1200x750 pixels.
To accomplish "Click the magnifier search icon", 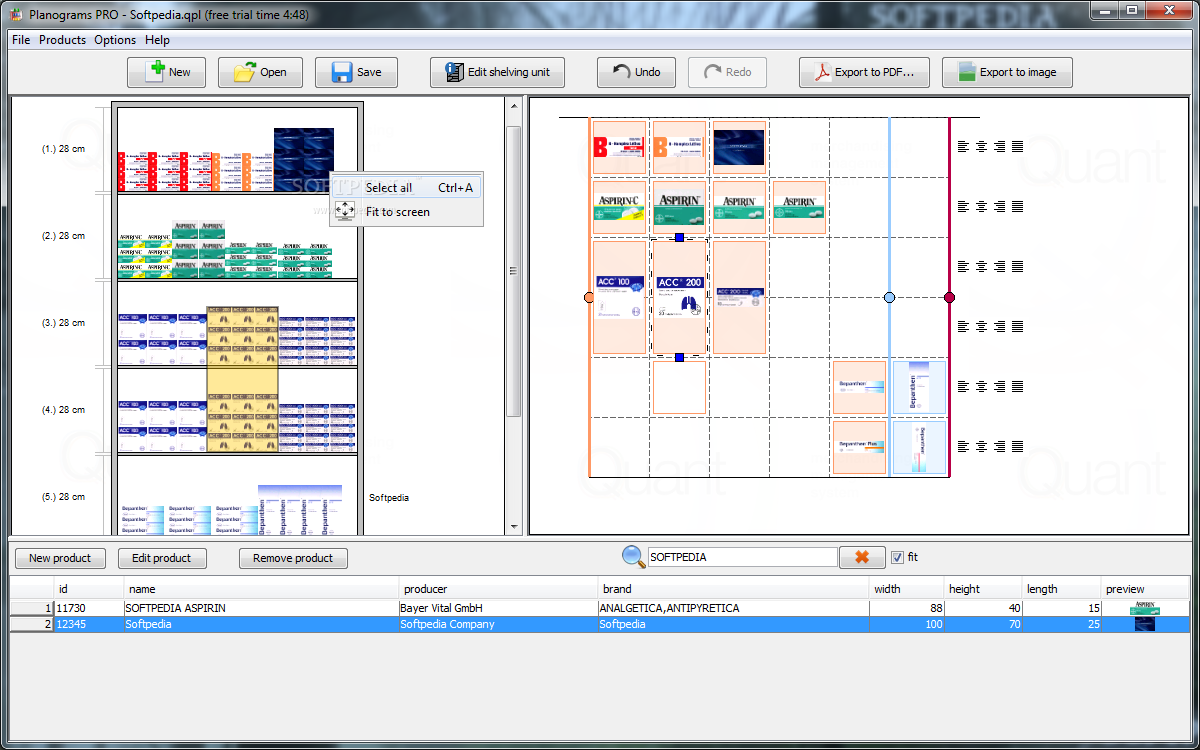I will click(x=634, y=557).
